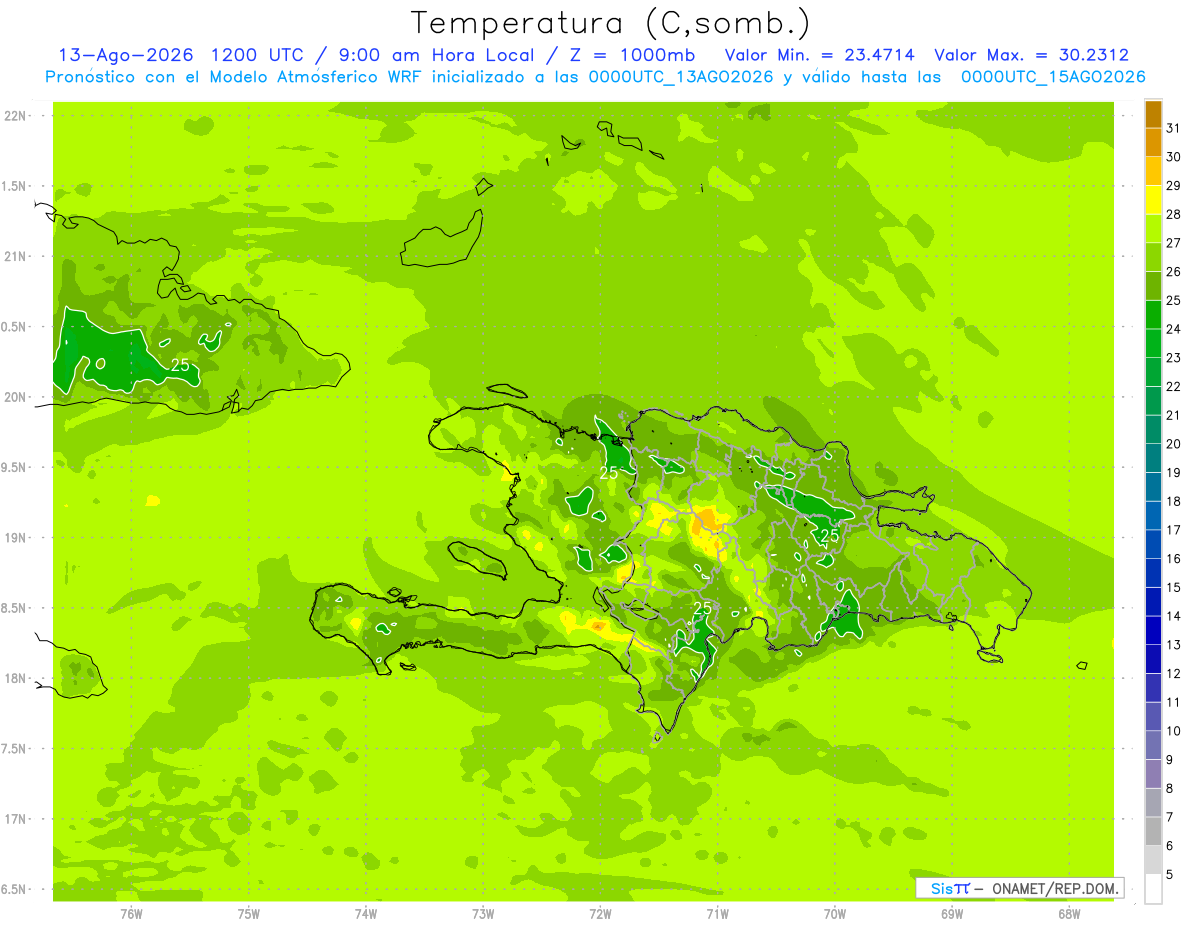This screenshot has width=1200, height=927.
Task: Click 'Valor Min. = 23.4714' readout
Action: coord(819,55)
